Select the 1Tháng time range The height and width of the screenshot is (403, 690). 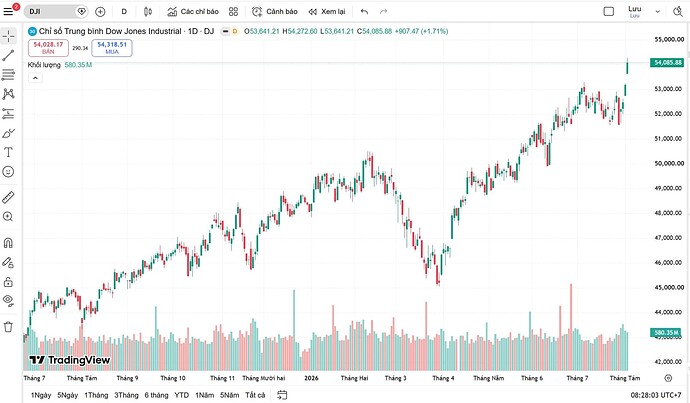pyautogui.click(x=96, y=395)
